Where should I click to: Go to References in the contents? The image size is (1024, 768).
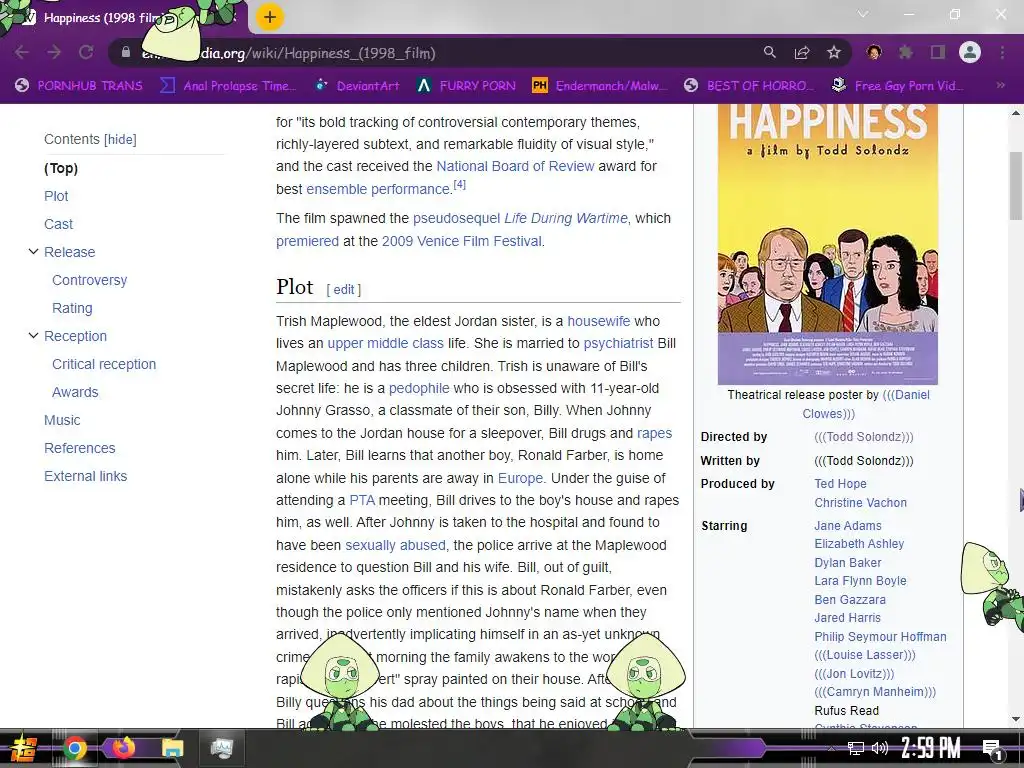pos(80,449)
